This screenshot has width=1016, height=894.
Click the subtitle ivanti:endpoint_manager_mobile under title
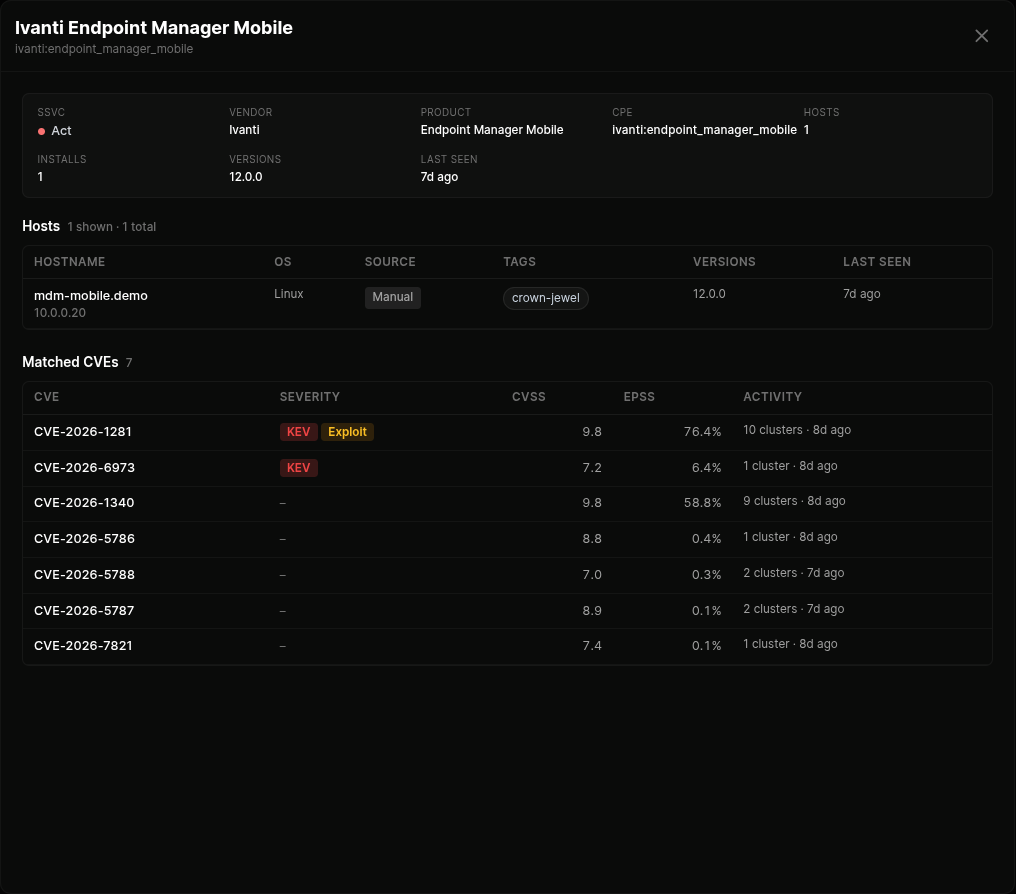pos(104,49)
